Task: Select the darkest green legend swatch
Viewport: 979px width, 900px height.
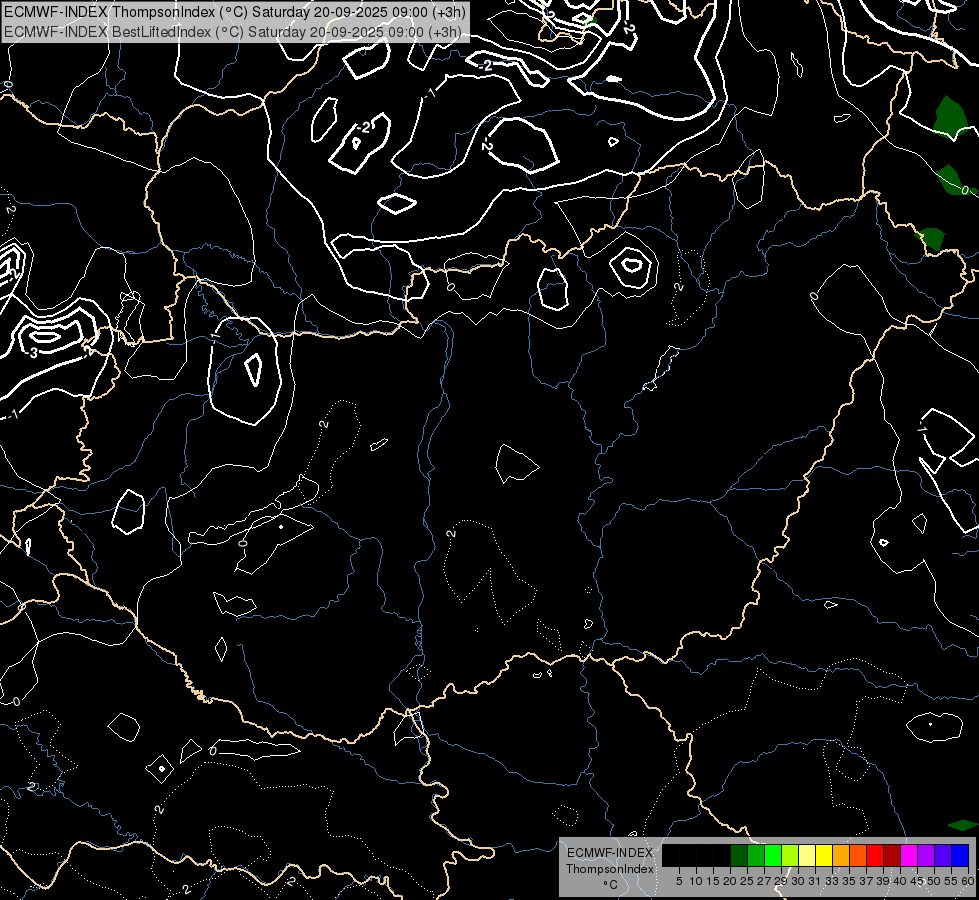Action: coord(739,855)
